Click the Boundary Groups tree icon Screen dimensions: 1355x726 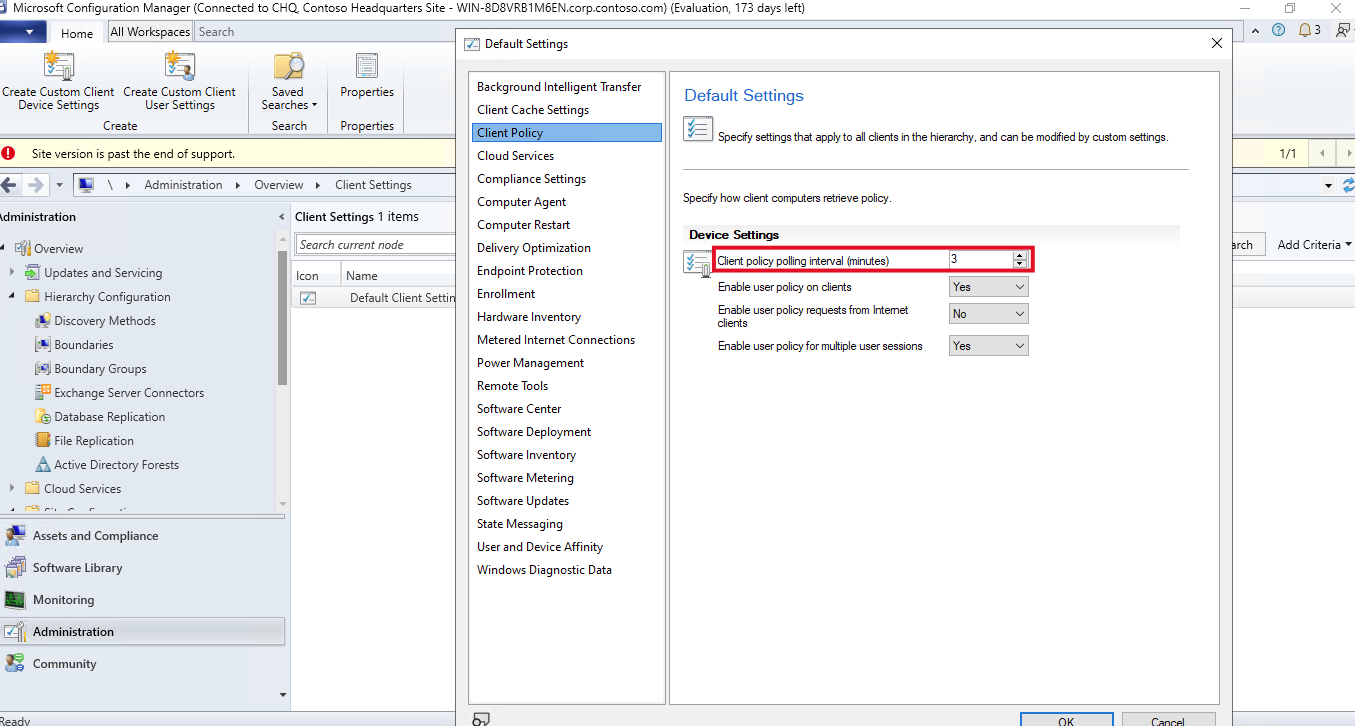pyautogui.click(x=43, y=369)
